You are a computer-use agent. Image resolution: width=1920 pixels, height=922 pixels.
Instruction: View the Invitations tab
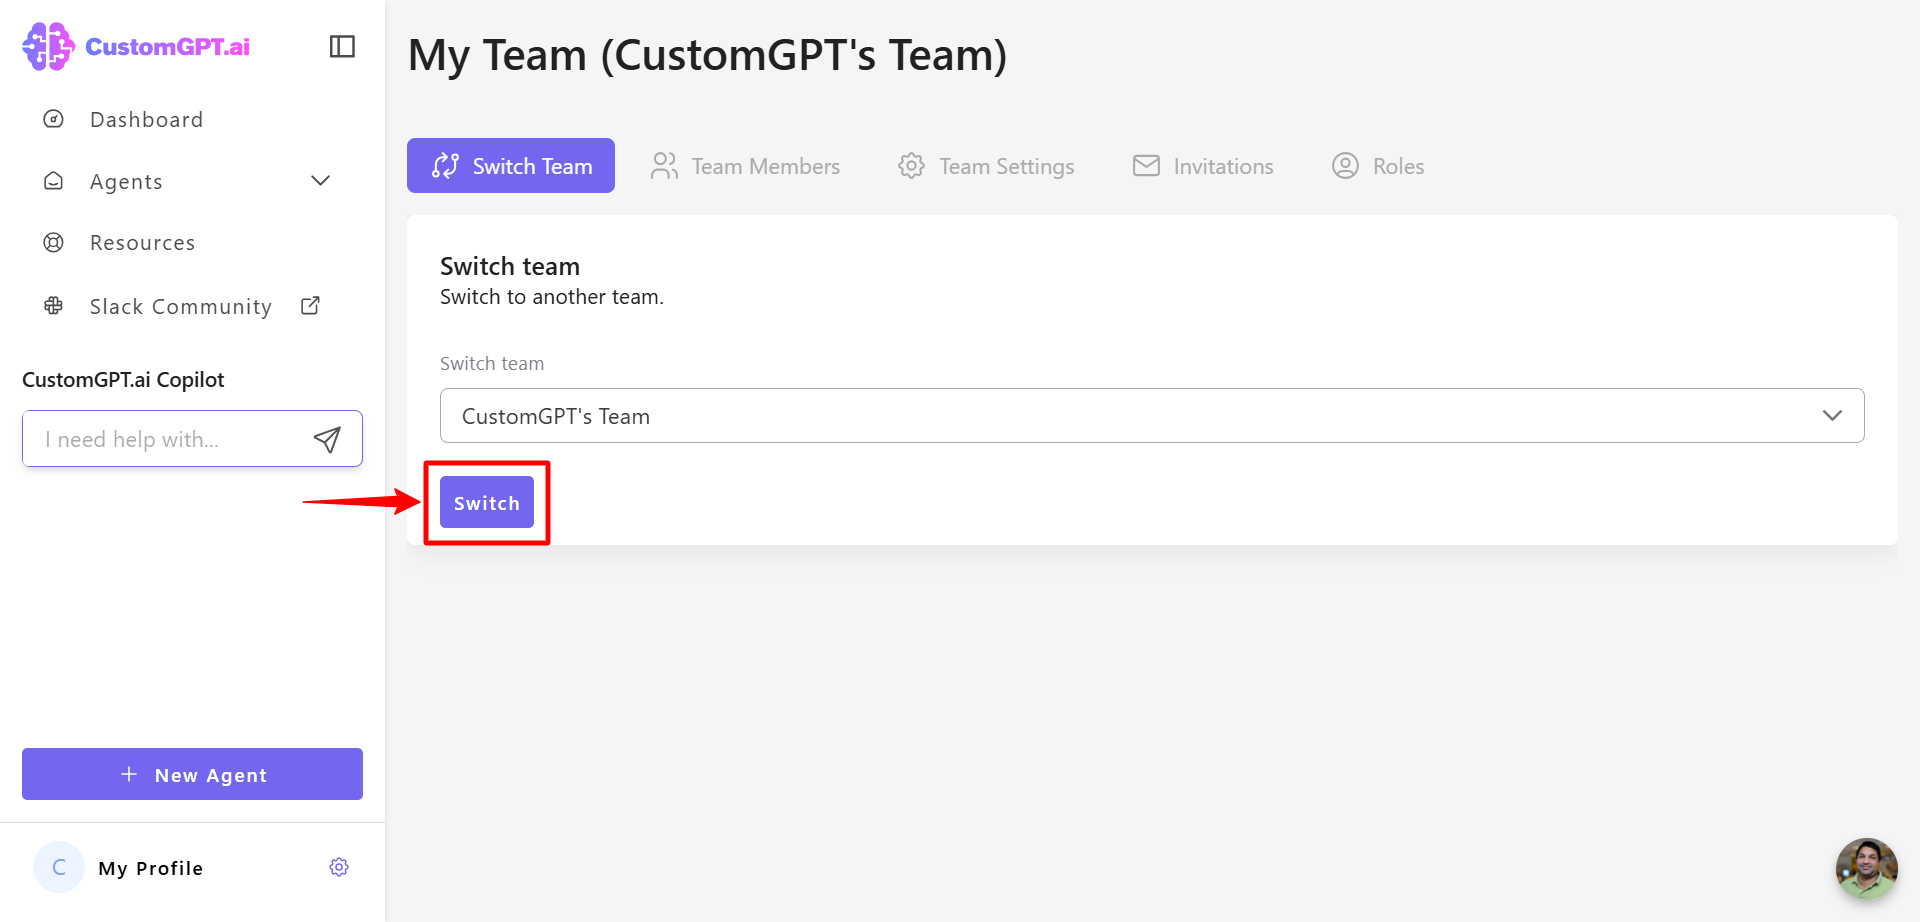tap(1203, 166)
